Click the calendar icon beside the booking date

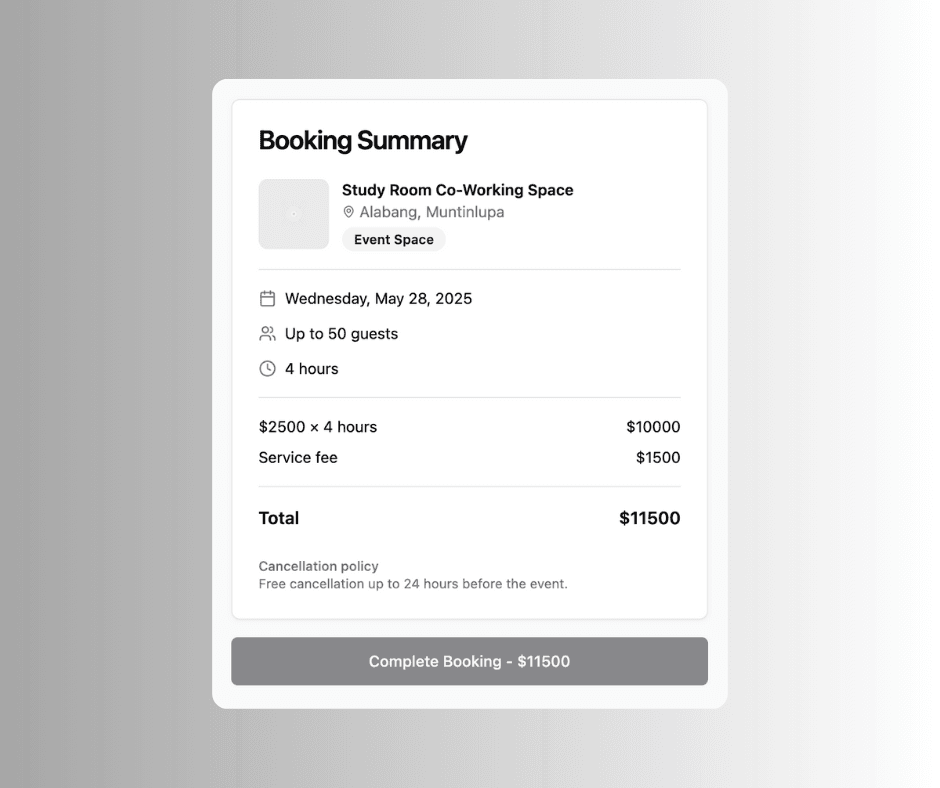[x=267, y=297]
